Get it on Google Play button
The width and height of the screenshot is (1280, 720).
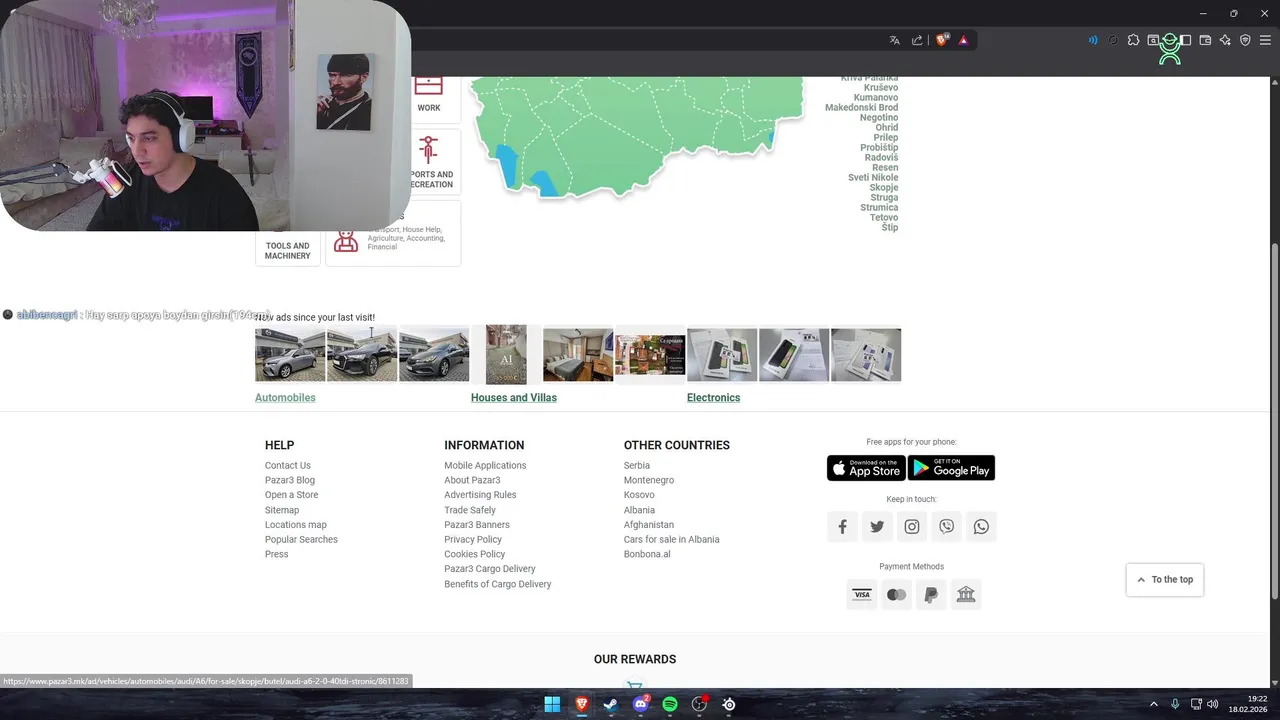tap(951, 468)
